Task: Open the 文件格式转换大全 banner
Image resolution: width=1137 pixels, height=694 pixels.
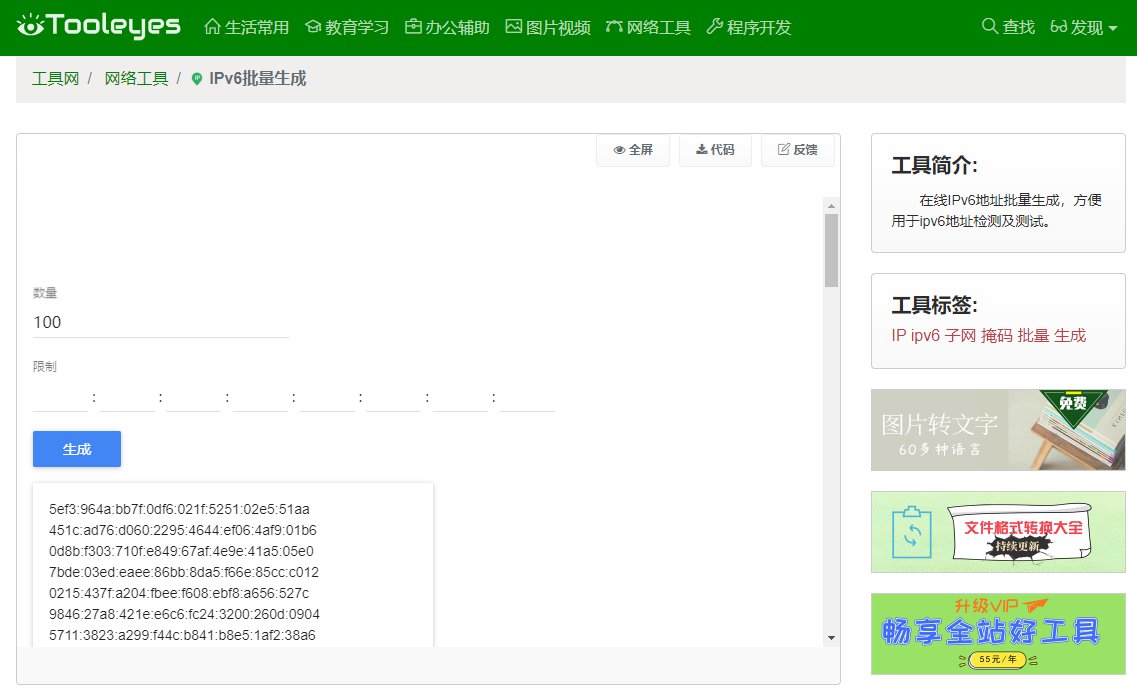Action: (998, 532)
